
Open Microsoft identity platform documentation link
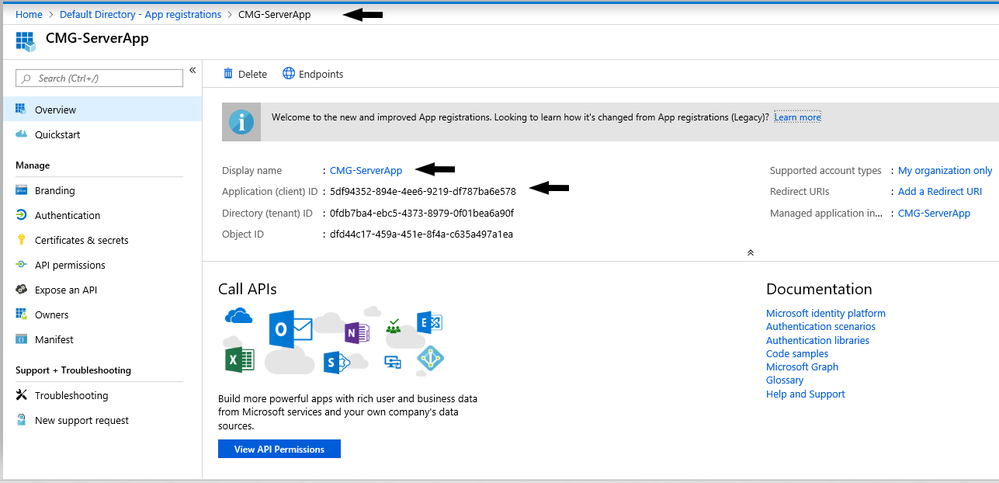click(826, 313)
